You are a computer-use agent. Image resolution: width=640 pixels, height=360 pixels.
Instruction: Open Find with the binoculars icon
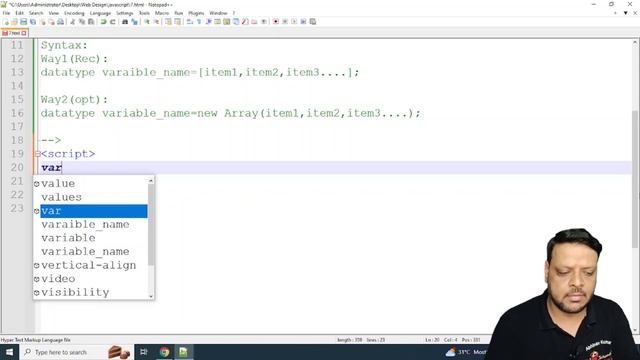(125, 22)
